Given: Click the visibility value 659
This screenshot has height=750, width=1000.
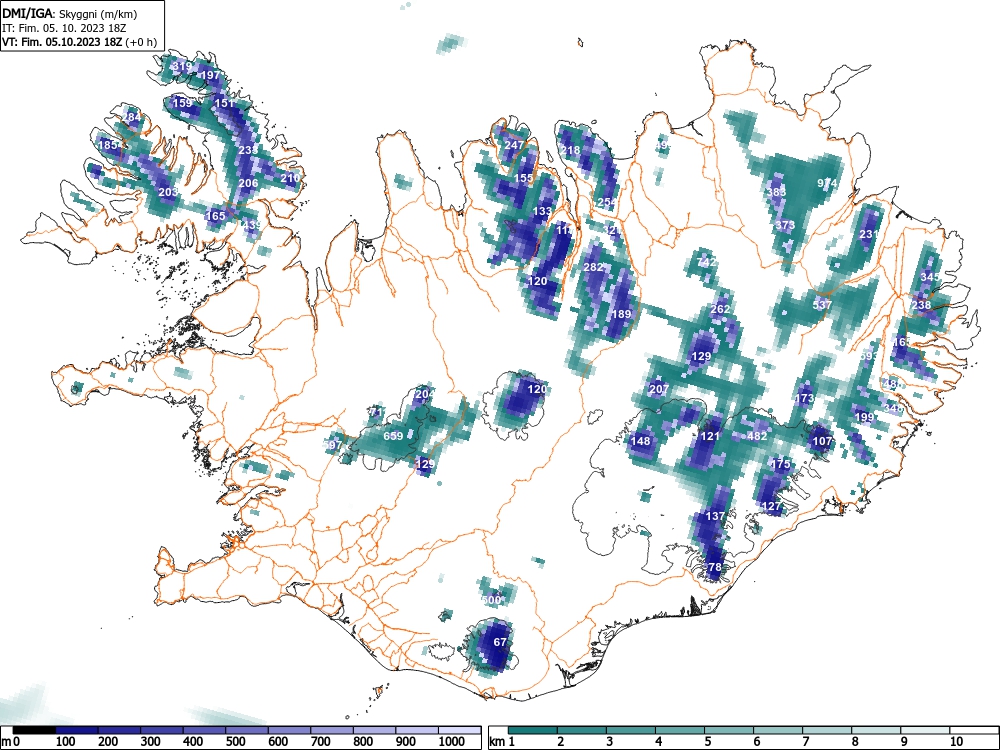Looking at the screenshot, I should pos(393,436).
